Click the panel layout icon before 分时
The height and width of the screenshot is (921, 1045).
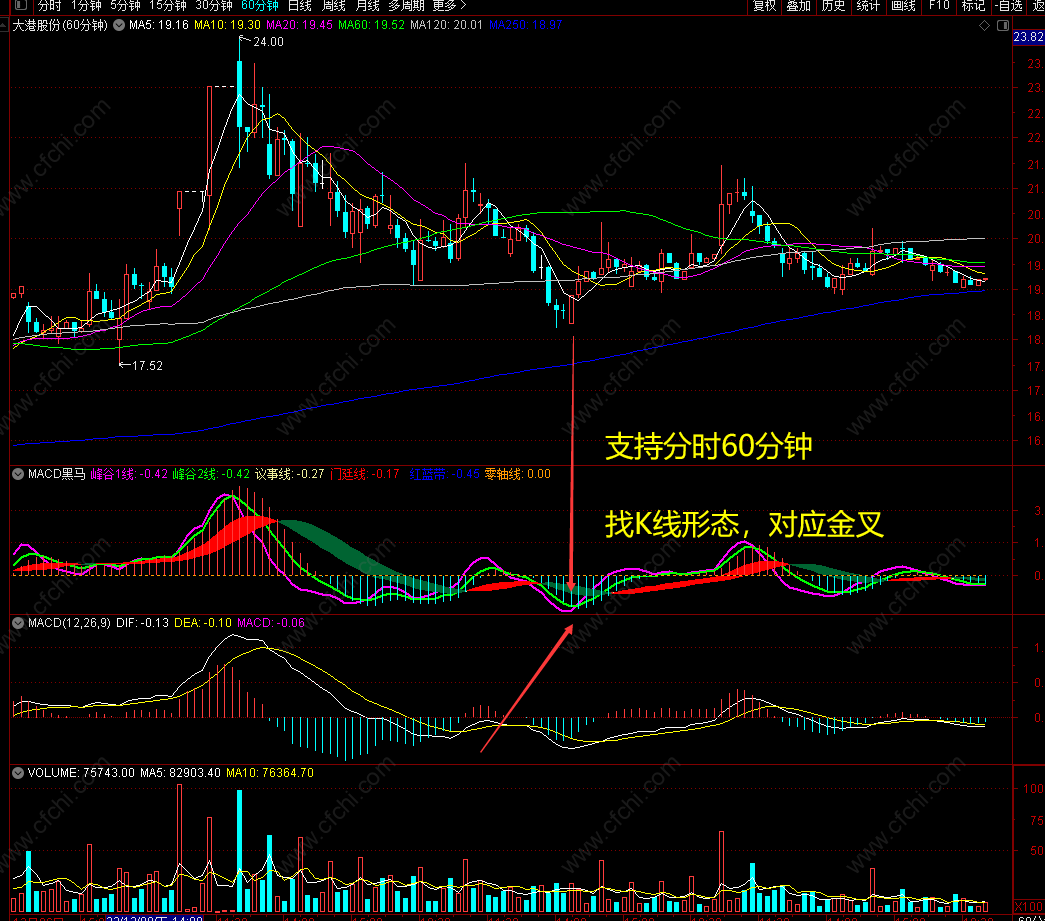[x=21, y=5]
